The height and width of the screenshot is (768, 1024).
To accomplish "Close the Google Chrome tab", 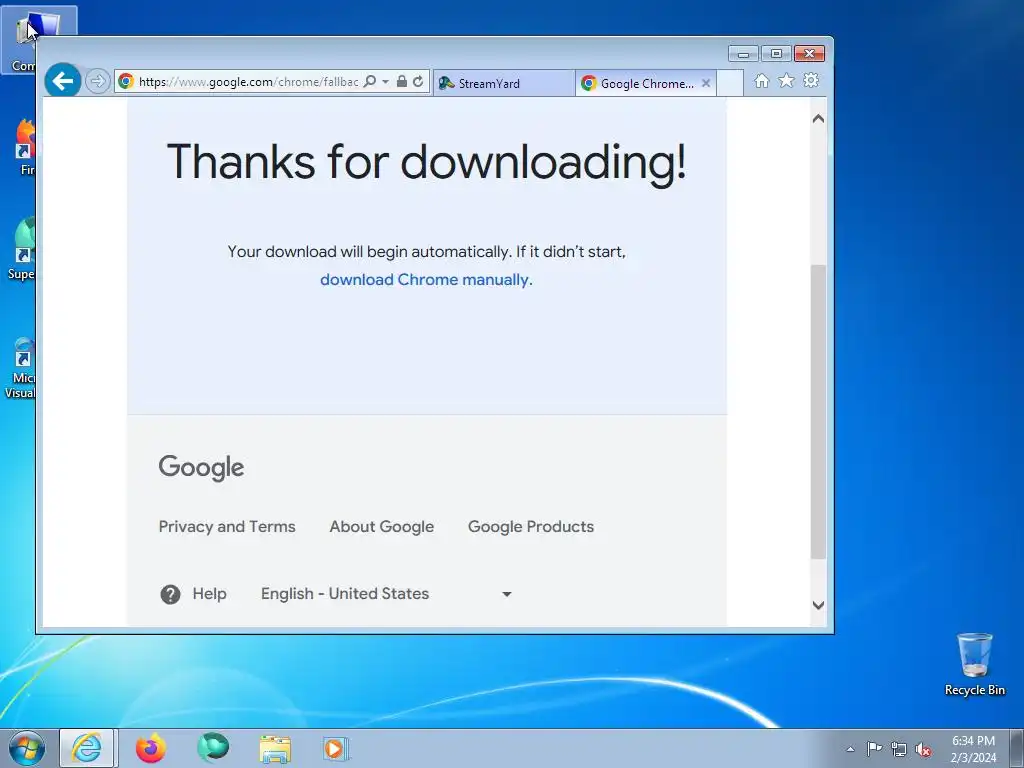I will (706, 84).
